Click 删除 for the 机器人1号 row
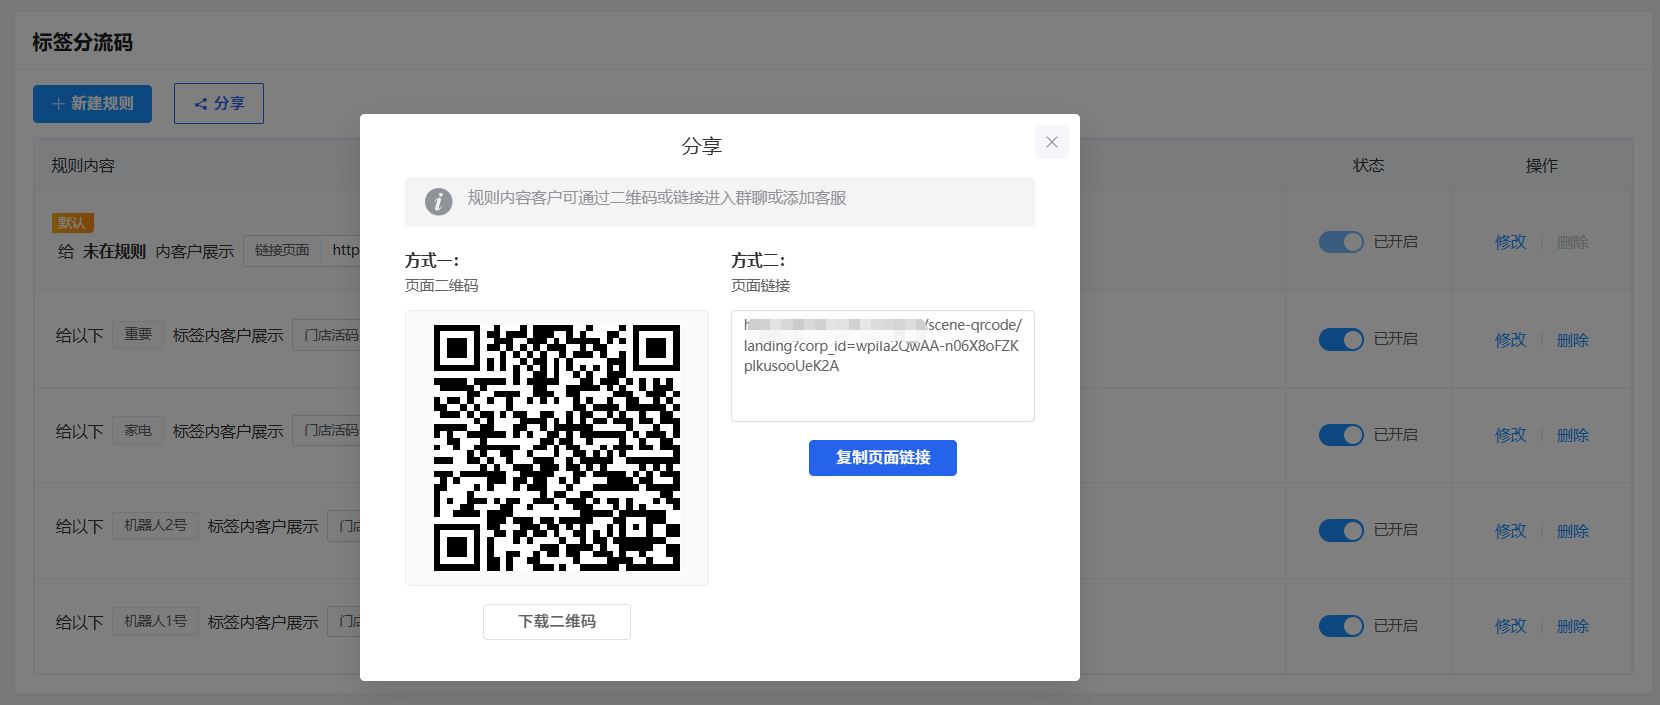This screenshot has height=705, width=1660. click(1572, 626)
